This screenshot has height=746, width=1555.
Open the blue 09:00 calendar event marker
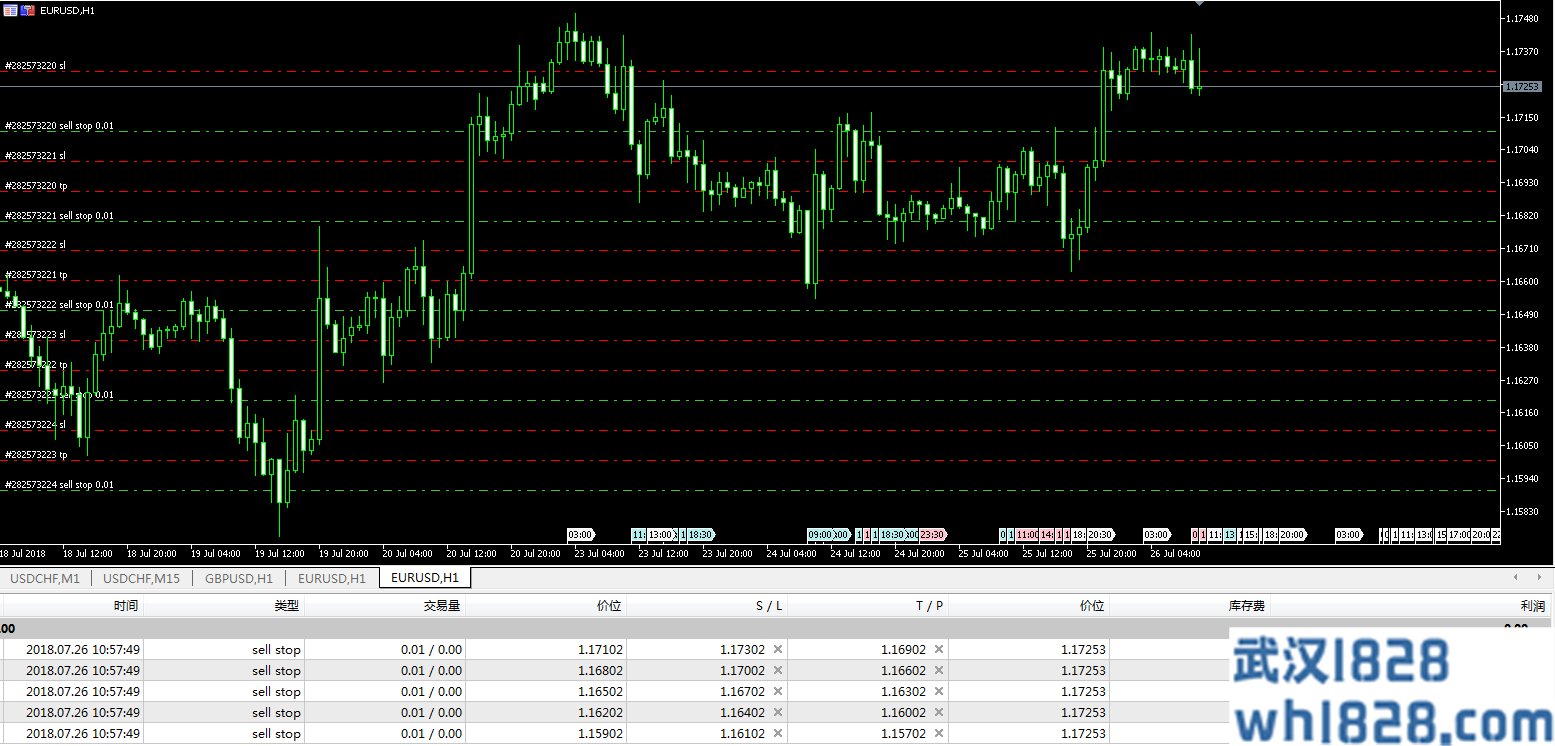(x=820, y=535)
